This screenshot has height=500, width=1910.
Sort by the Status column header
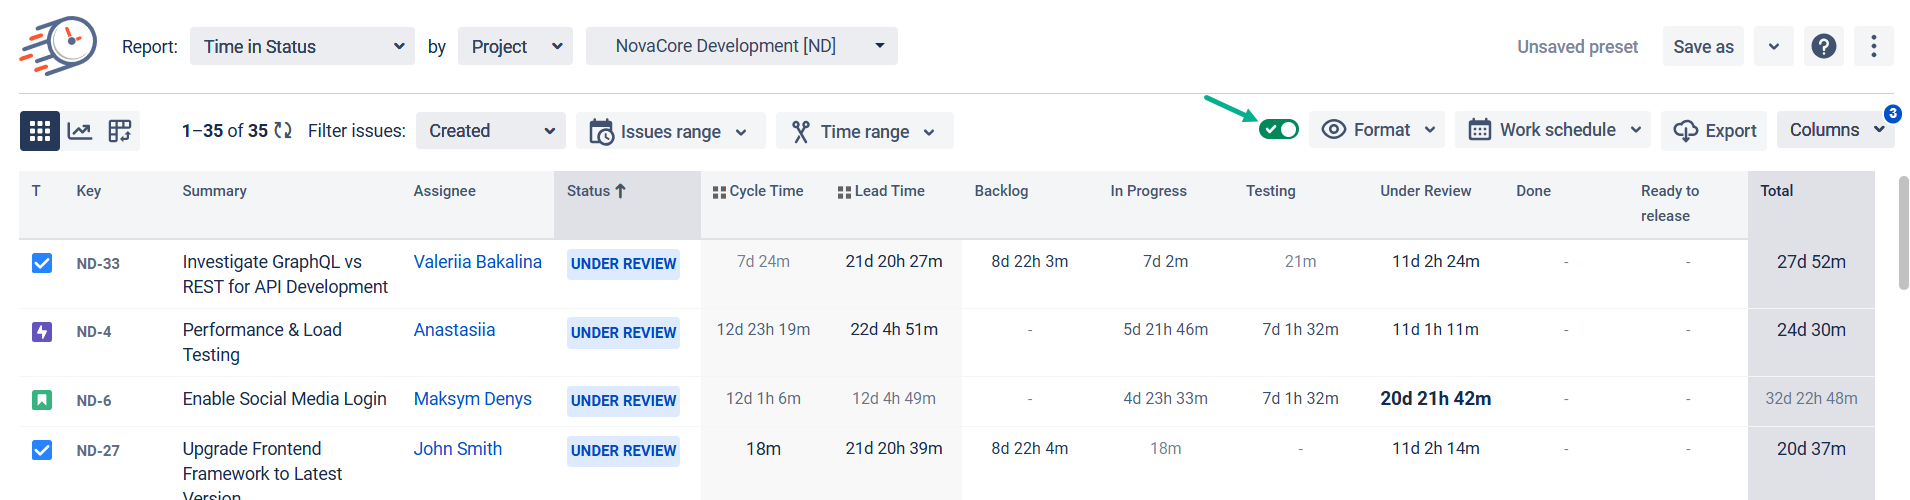[x=596, y=191]
